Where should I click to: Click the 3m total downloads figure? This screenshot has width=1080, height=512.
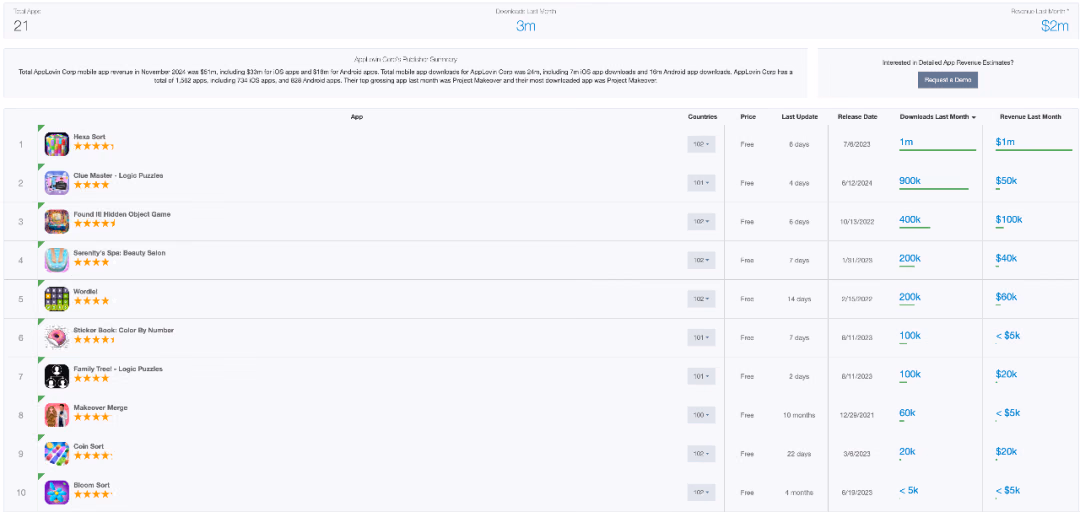526,27
